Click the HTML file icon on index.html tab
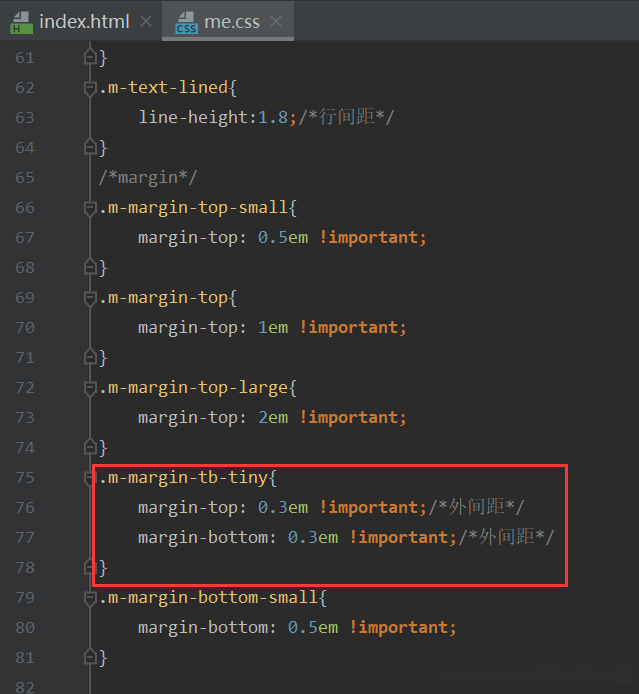This screenshot has width=639, height=694. (21, 23)
